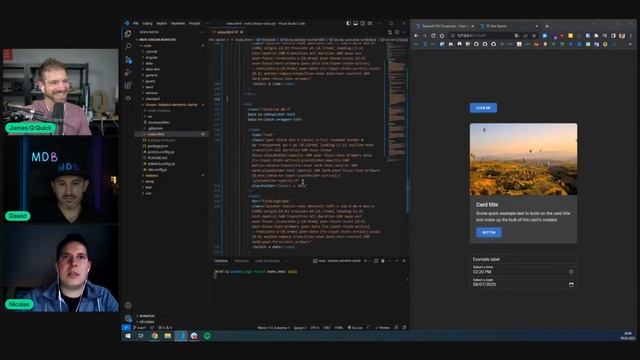
Task: Click the split editor icon above the code
Action: pos(397,32)
